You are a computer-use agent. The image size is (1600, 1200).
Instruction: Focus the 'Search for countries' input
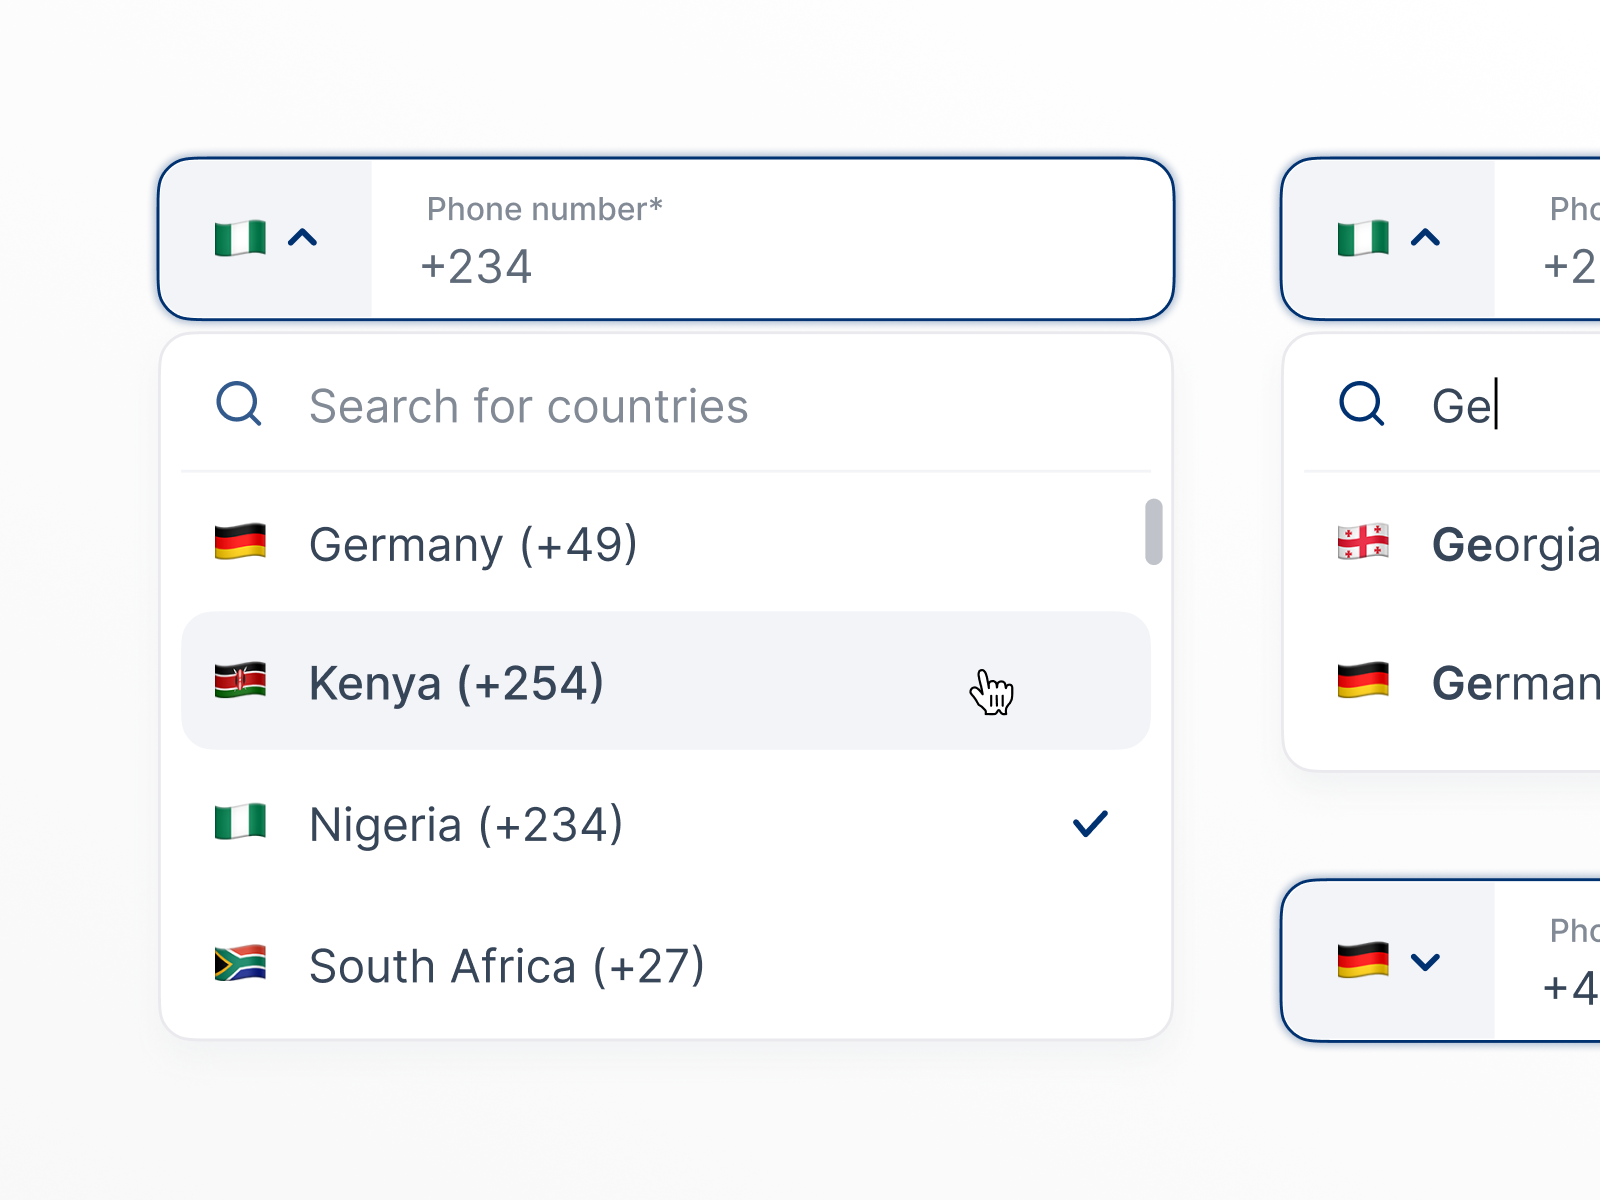click(700, 406)
